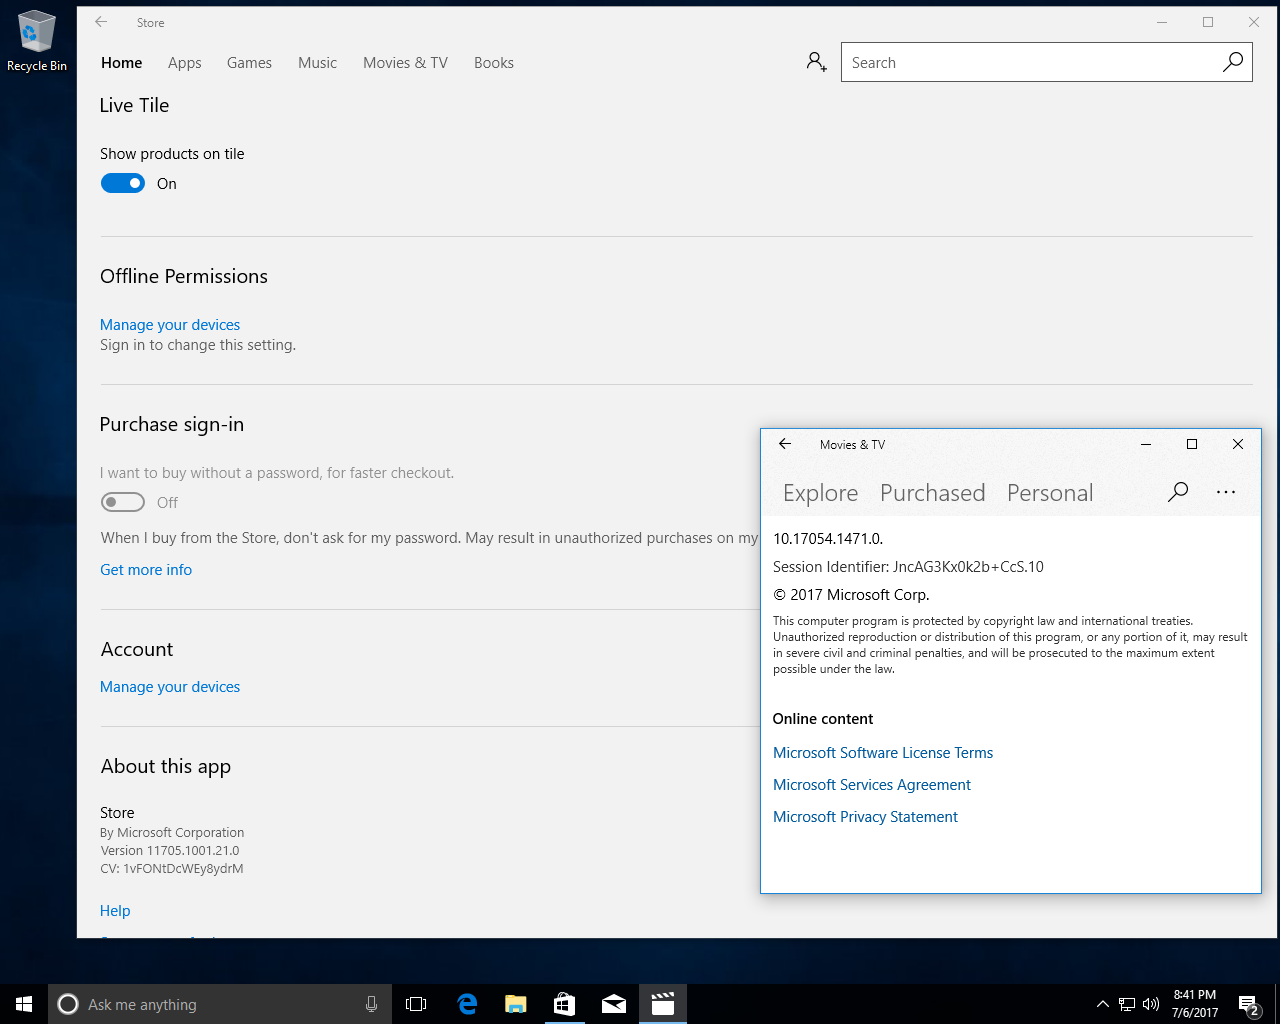Open Microsoft Privacy Statement link
Viewport: 1280px width, 1024px height.
pos(865,817)
